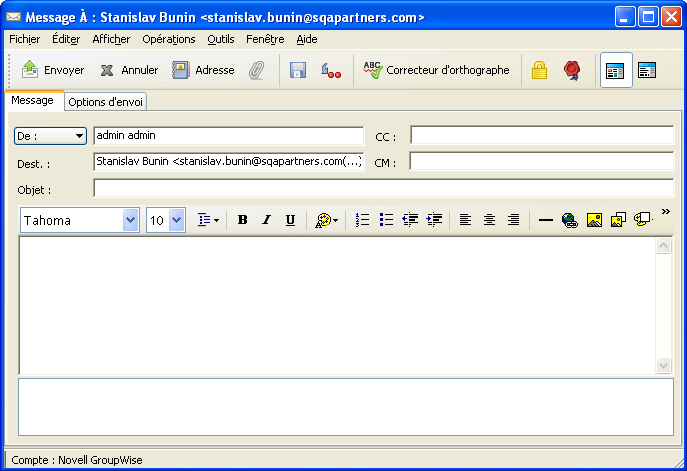Click the decrease indent icon
The image size is (687, 471).
tap(410, 220)
